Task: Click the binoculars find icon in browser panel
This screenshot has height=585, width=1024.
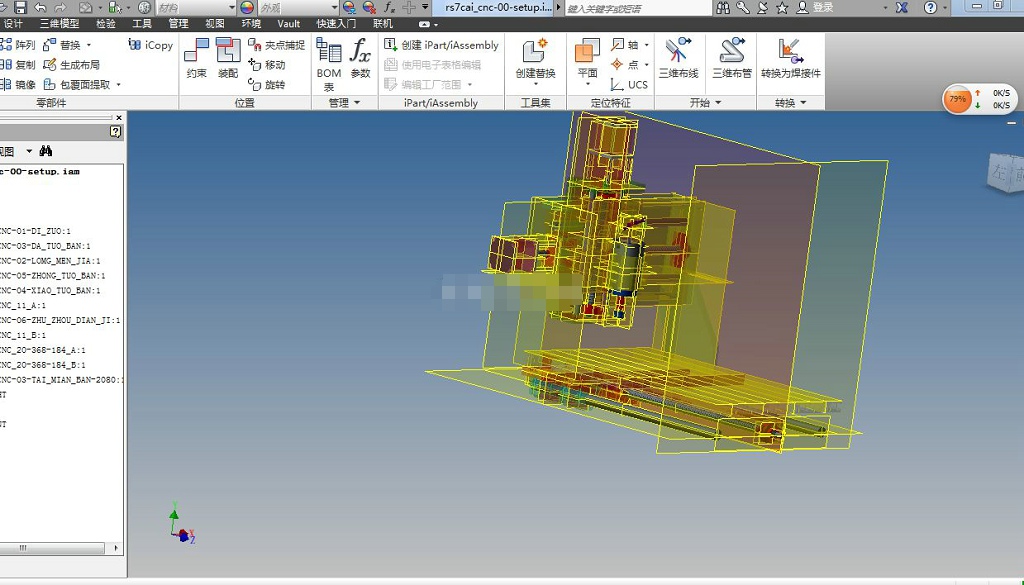Action: pos(45,152)
